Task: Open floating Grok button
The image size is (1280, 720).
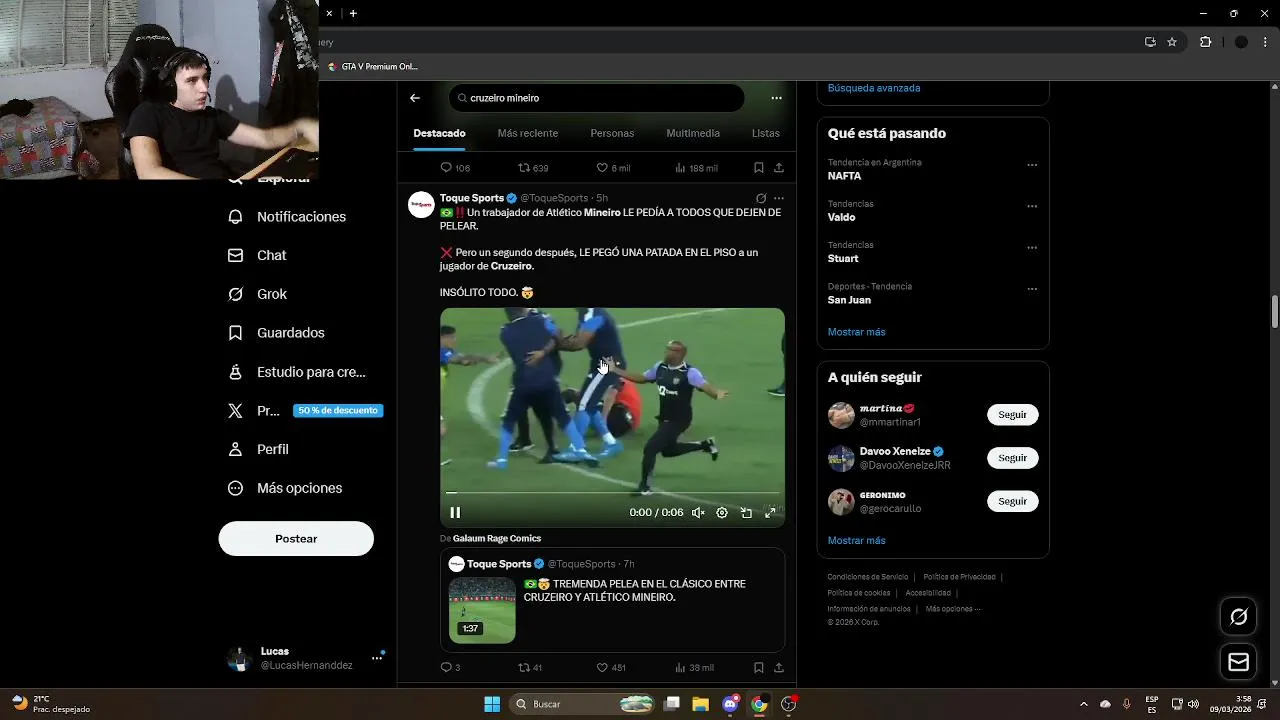Action: [x=1238, y=617]
